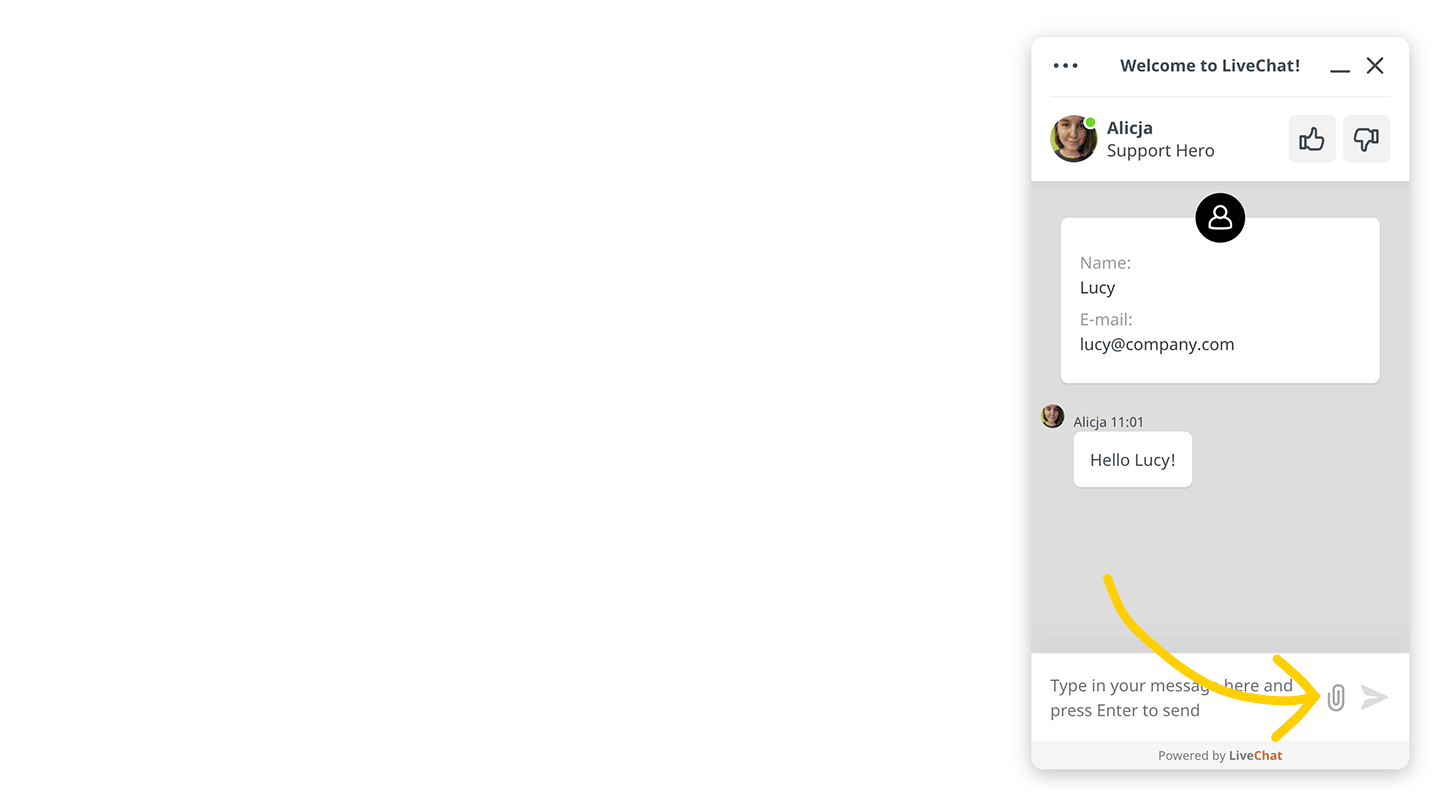
Task: Open the Powered by LiveChat link
Action: 1220,755
